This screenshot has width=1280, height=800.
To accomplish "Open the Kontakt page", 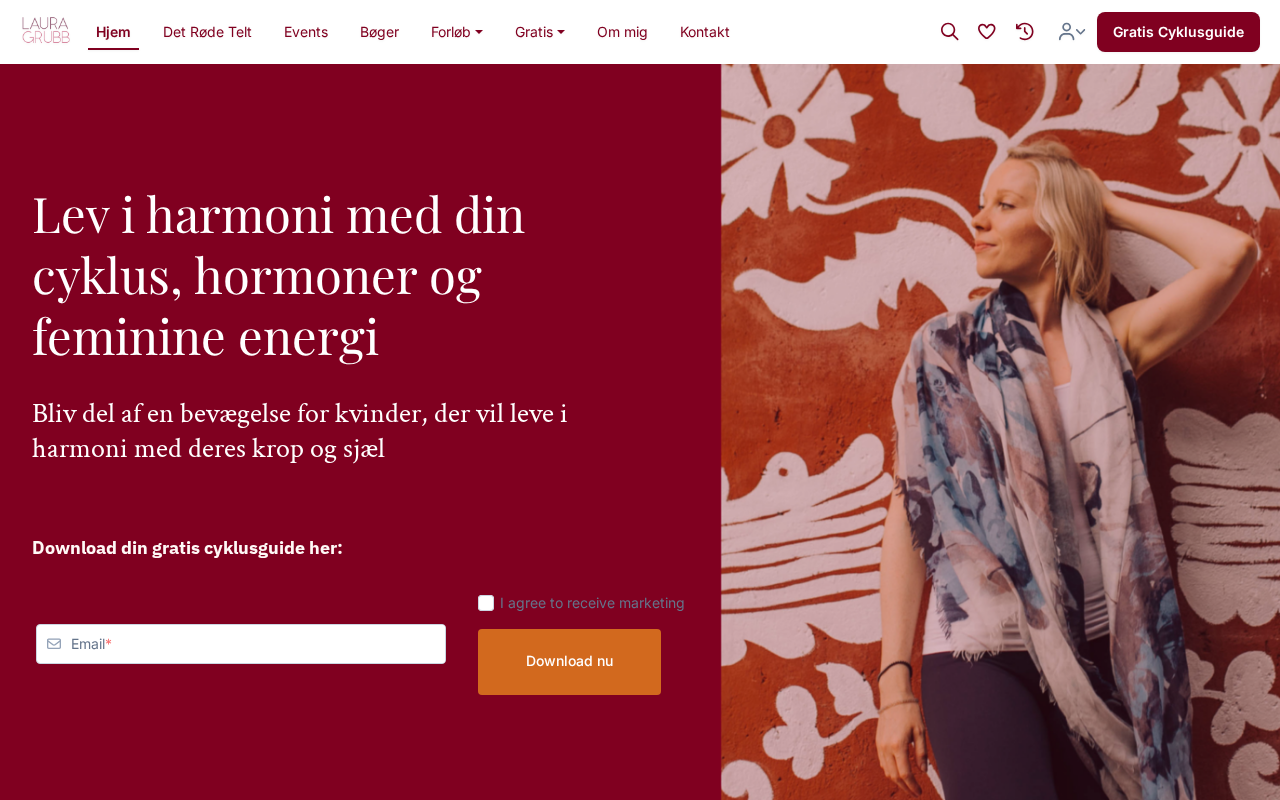I will click(x=705, y=32).
